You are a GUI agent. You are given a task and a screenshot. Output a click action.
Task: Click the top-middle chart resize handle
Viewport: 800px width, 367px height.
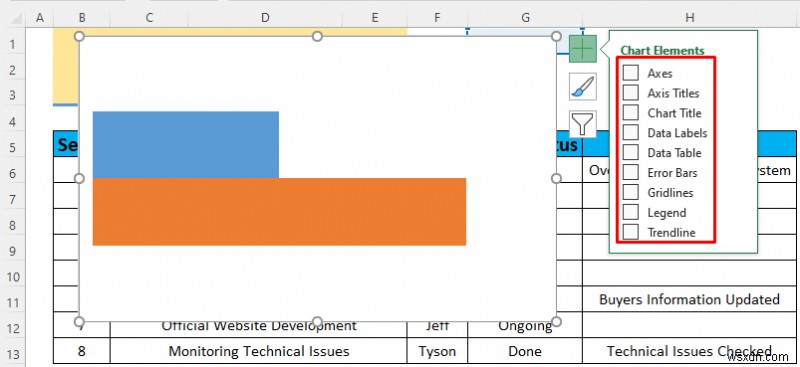pos(317,36)
